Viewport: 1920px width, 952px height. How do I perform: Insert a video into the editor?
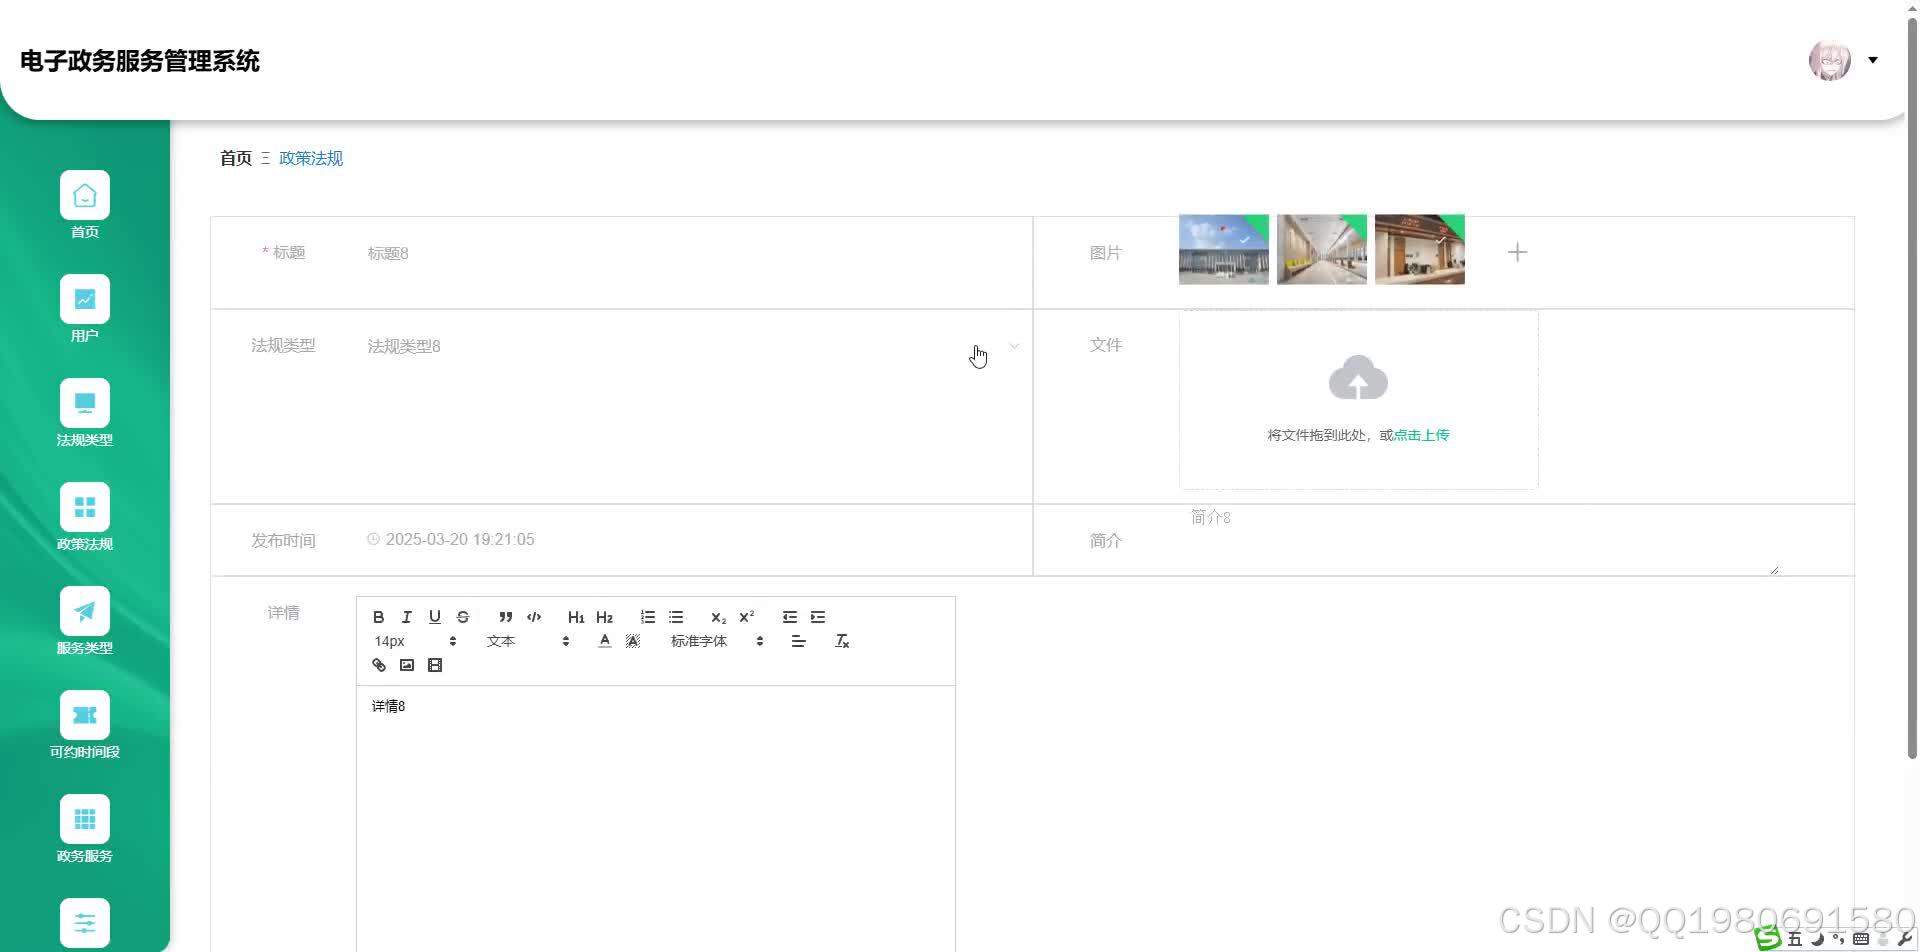[x=435, y=665]
